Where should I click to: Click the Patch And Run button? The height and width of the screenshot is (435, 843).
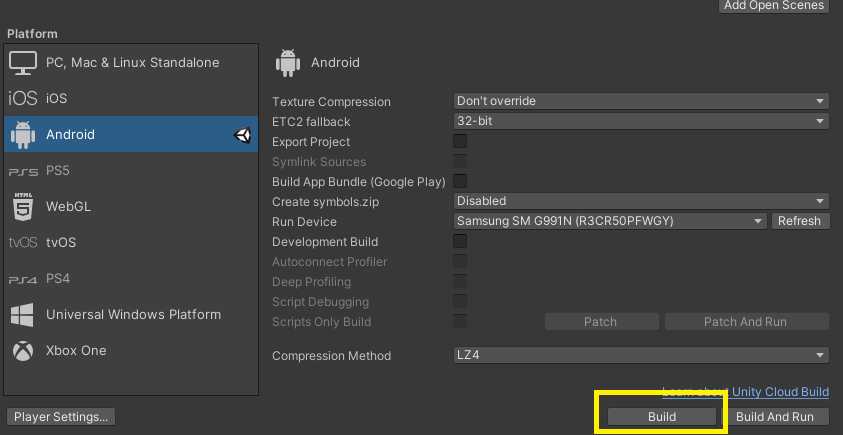click(746, 322)
